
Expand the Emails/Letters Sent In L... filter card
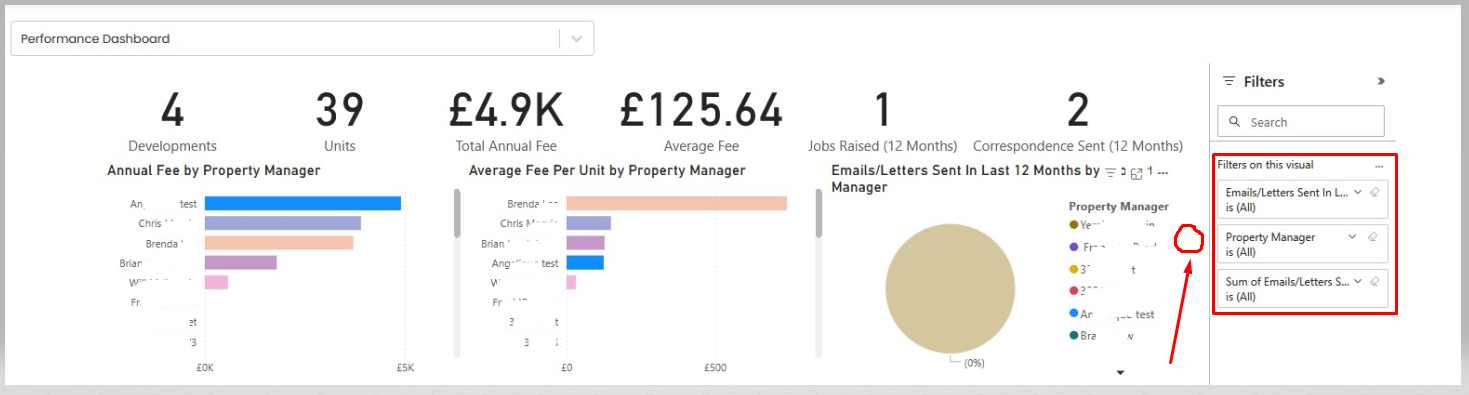(1357, 192)
